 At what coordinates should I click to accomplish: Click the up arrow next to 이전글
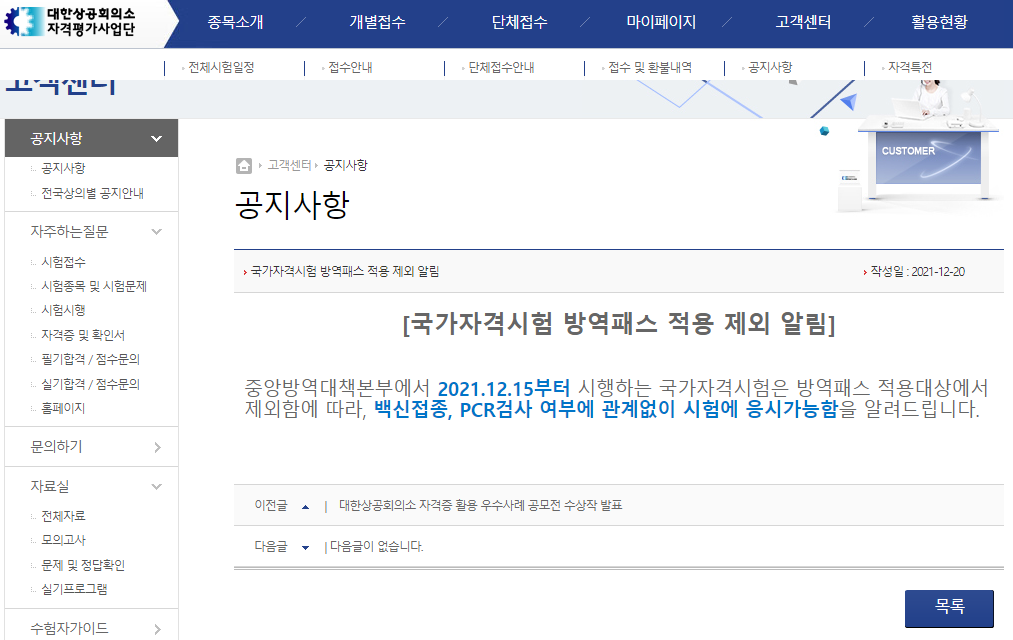coord(306,507)
